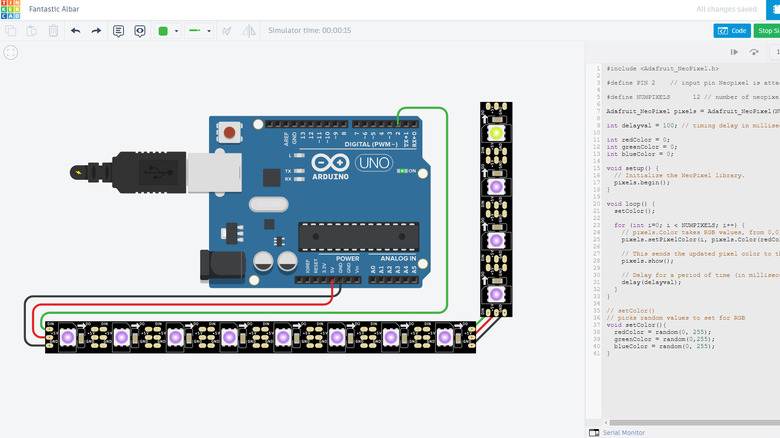This screenshot has height=438, width=780.
Task: Rename the Fantastic Albar project title
Action: pos(56,9)
